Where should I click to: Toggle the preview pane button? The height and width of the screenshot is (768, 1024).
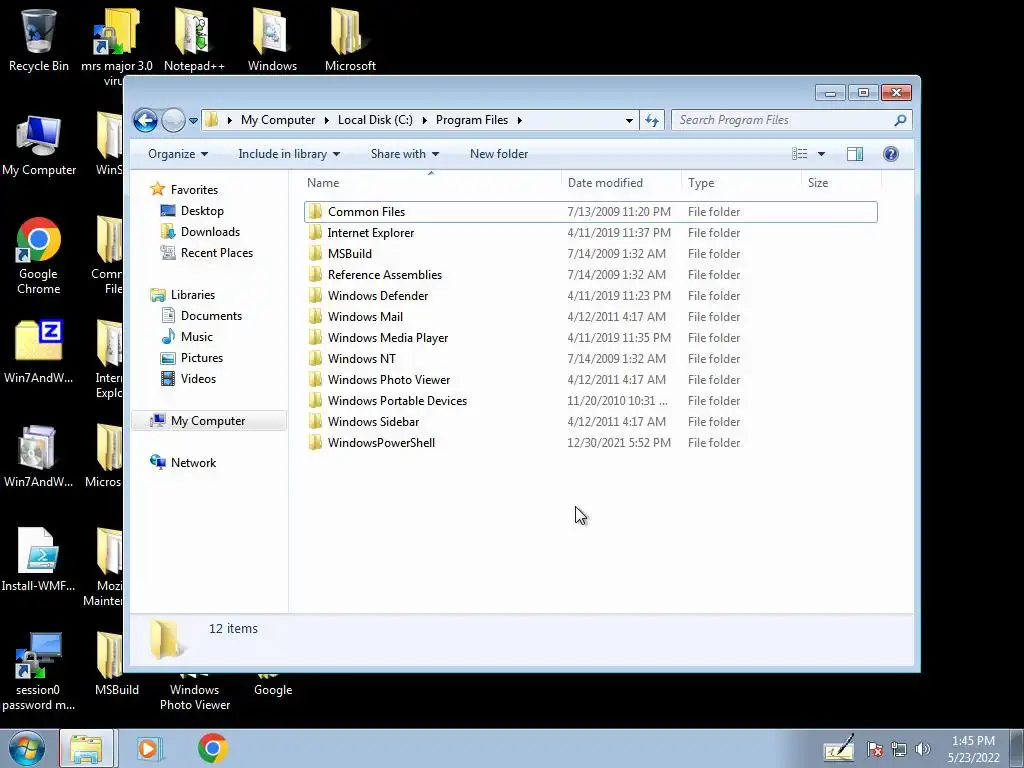855,154
